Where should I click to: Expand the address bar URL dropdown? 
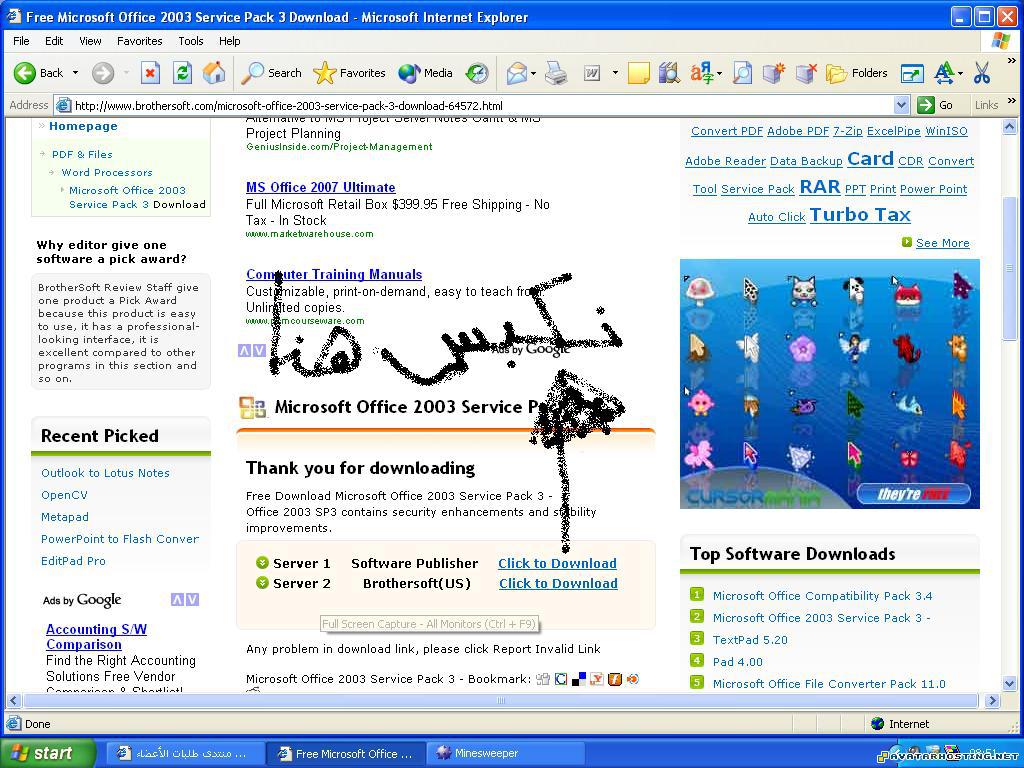pyautogui.click(x=901, y=105)
